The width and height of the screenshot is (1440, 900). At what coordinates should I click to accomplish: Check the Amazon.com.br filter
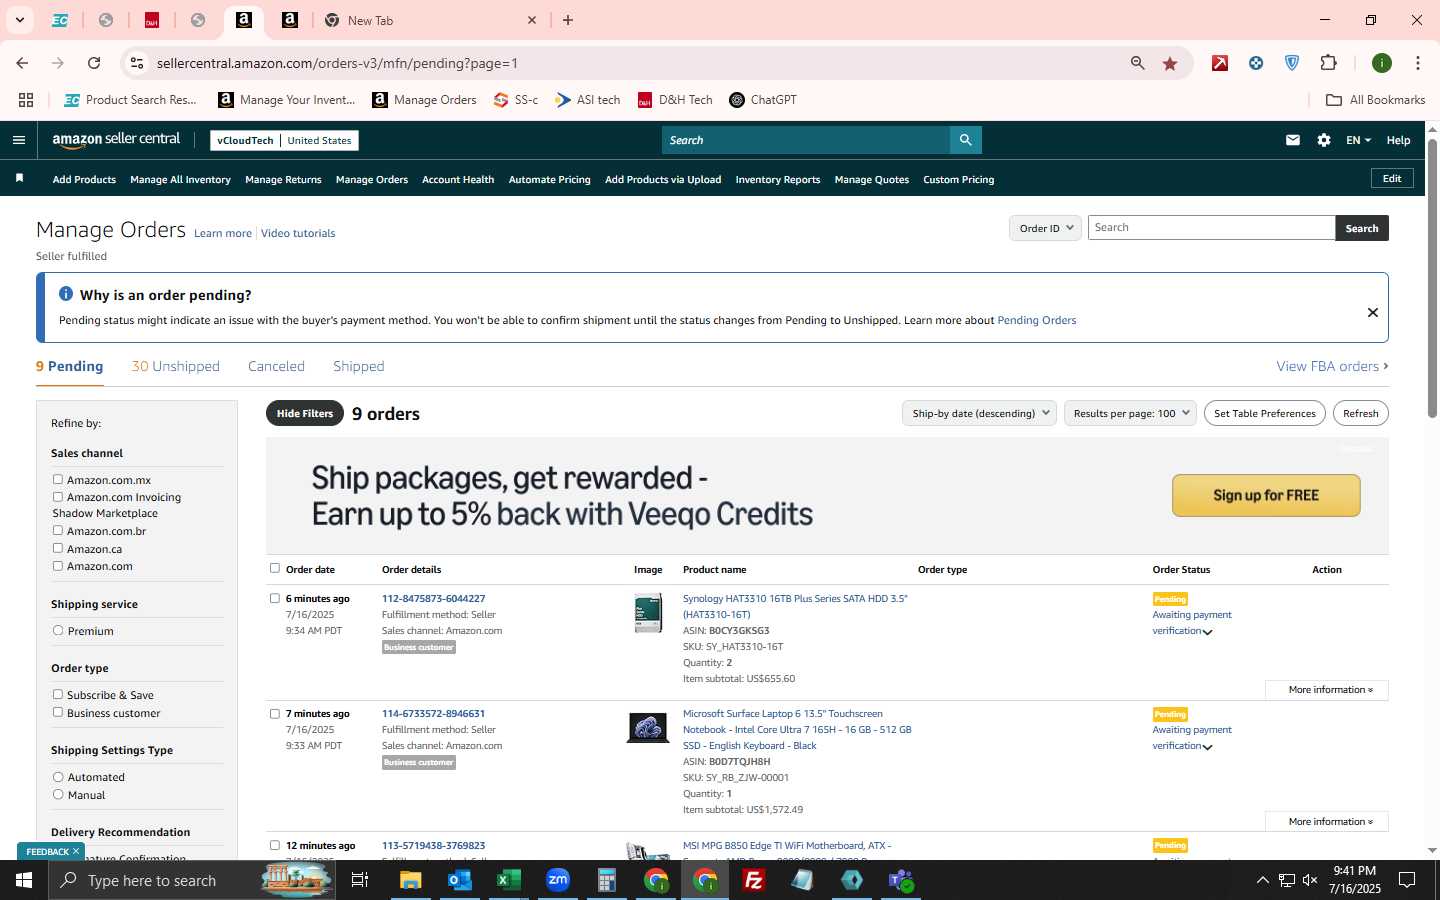(58, 531)
